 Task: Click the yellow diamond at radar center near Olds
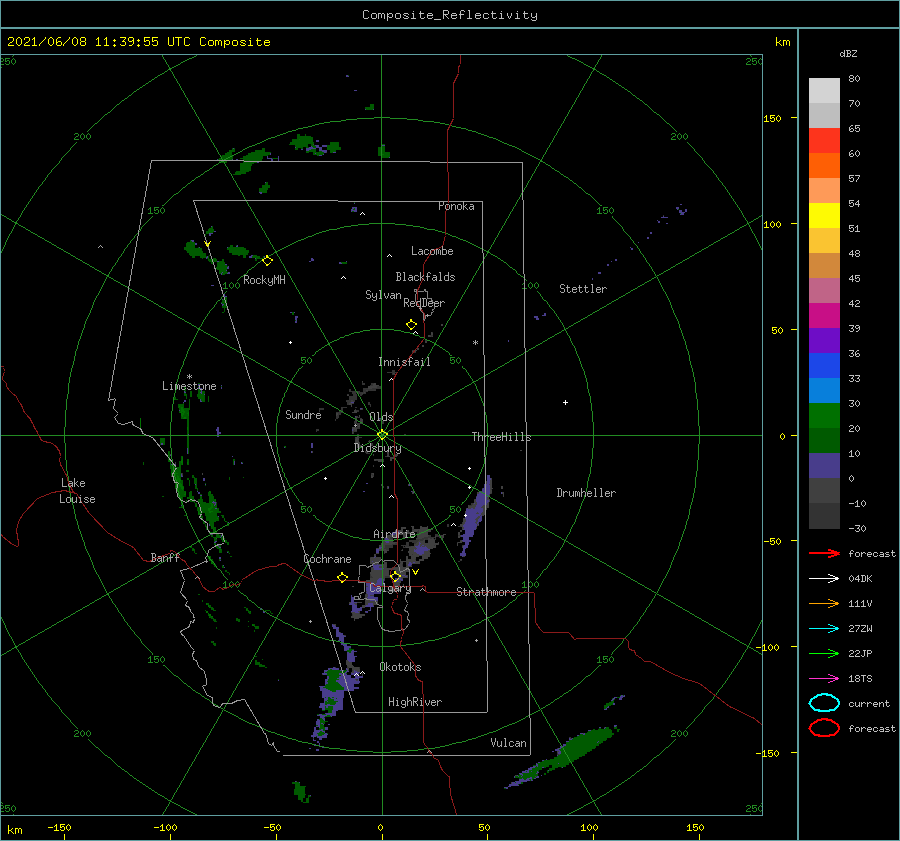(x=382, y=435)
